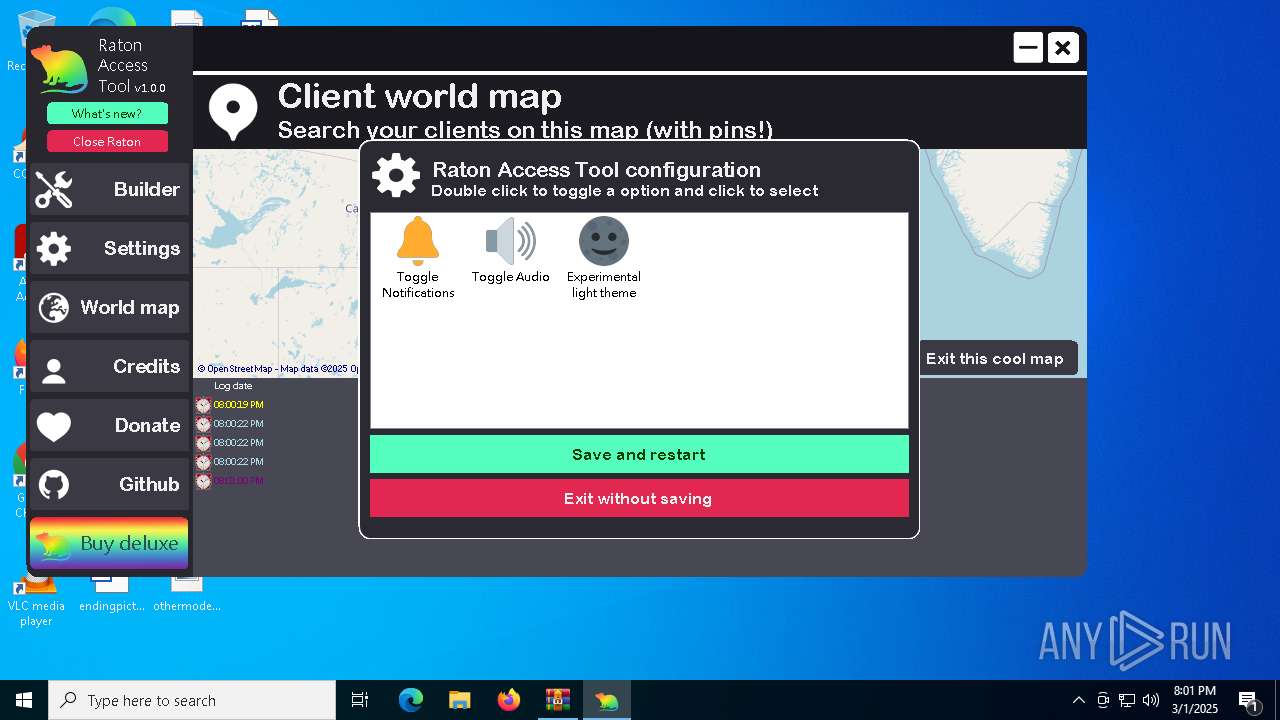Open the Github link section
The width and height of the screenshot is (1280, 720).
pyautogui.click(x=109, y=484)
